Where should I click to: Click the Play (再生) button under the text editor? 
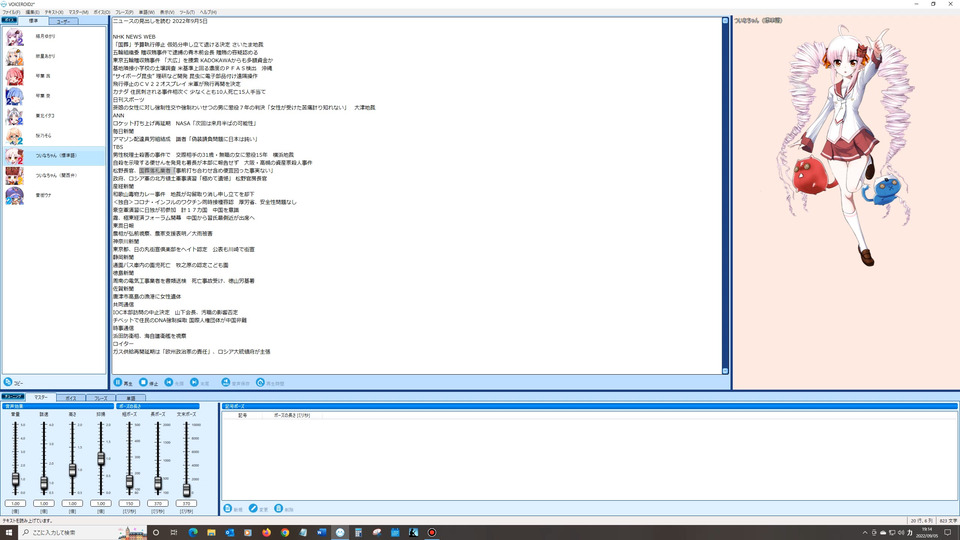[x=123, y=383]
